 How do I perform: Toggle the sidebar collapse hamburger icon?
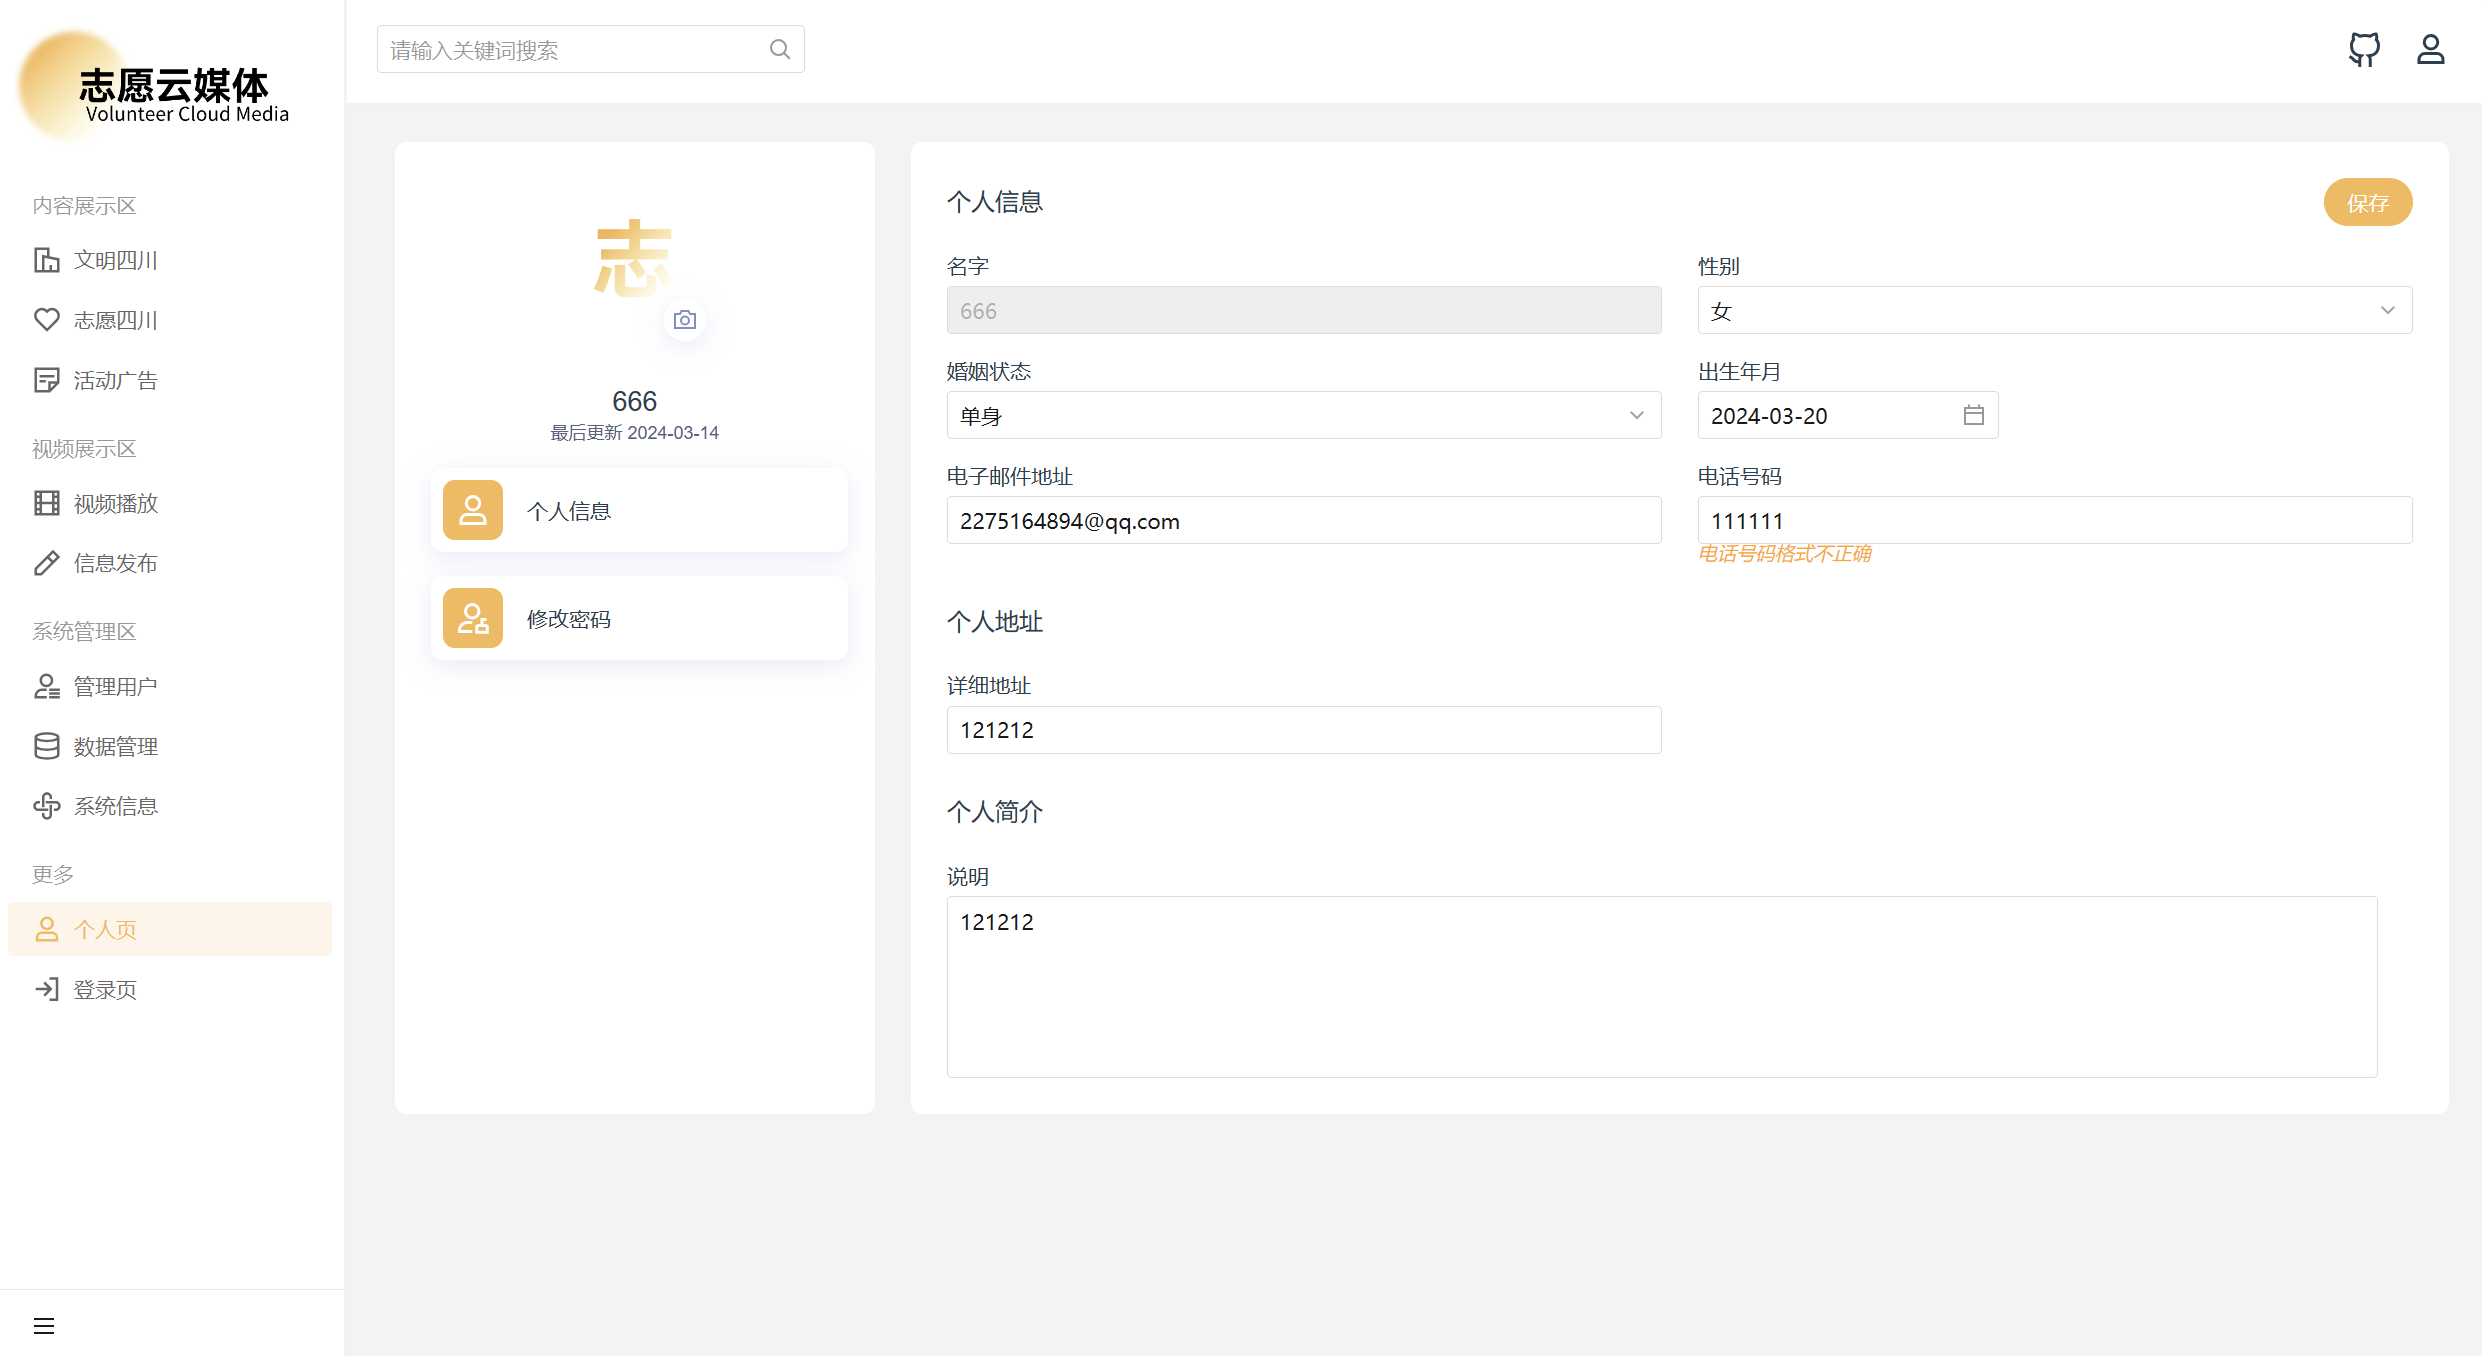click(x=44, y=1326)
